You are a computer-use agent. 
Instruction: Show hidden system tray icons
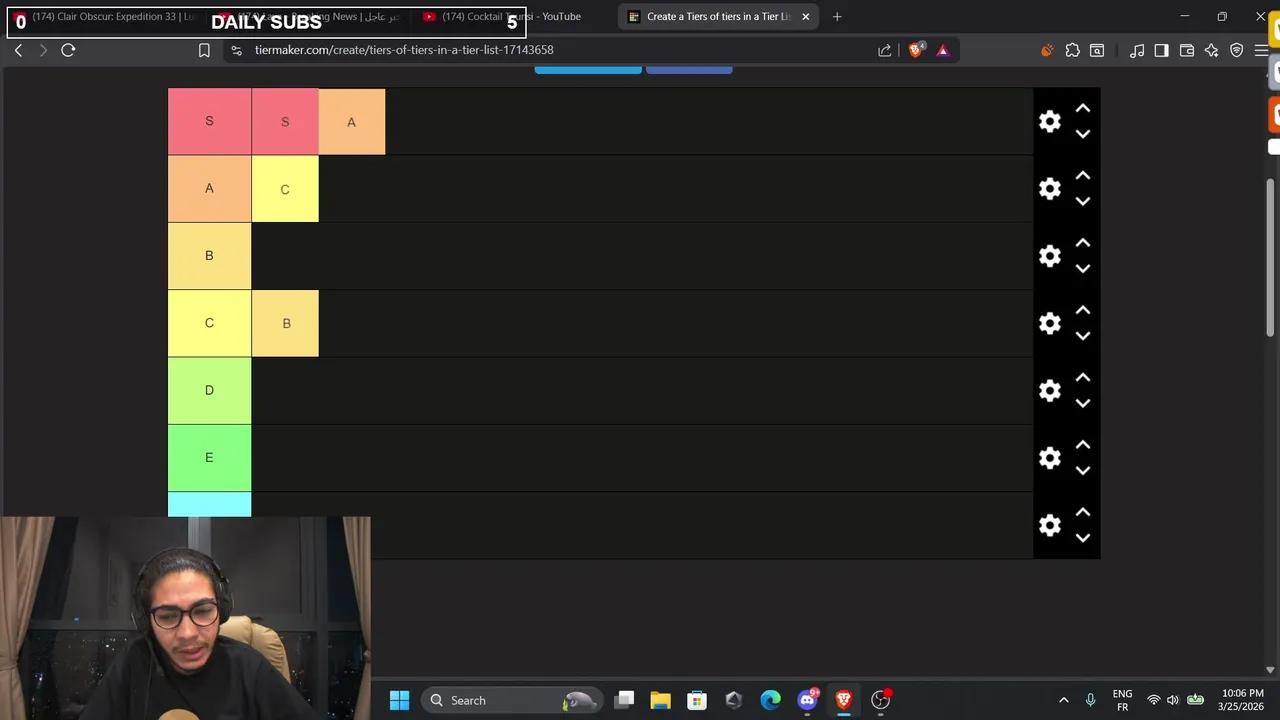coord(1063,700)
